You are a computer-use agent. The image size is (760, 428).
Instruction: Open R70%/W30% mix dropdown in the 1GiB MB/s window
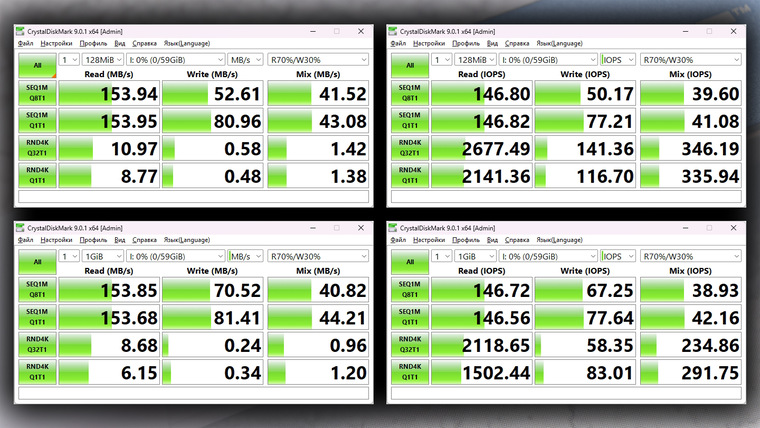318,256
